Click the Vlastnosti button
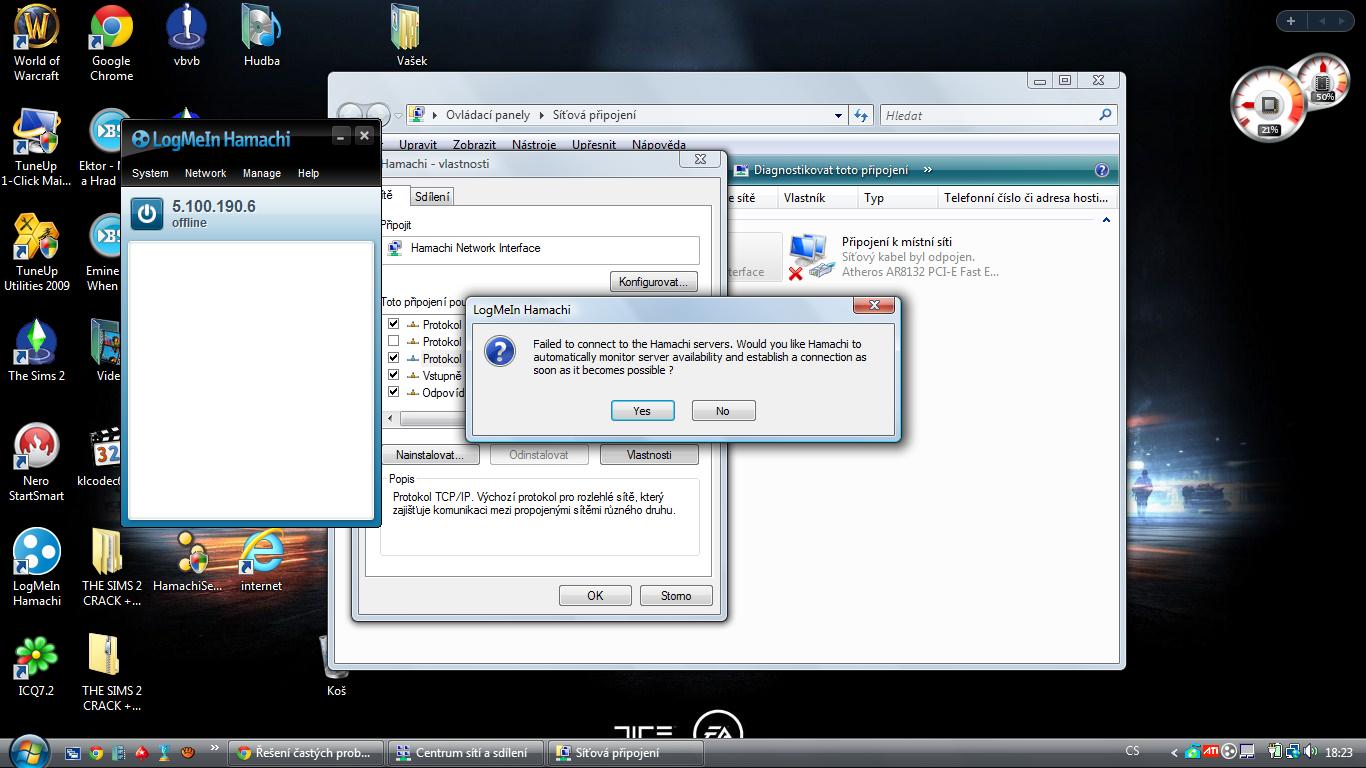The width and height of the screenshot is (1366, 768). [x=649, y=455]
